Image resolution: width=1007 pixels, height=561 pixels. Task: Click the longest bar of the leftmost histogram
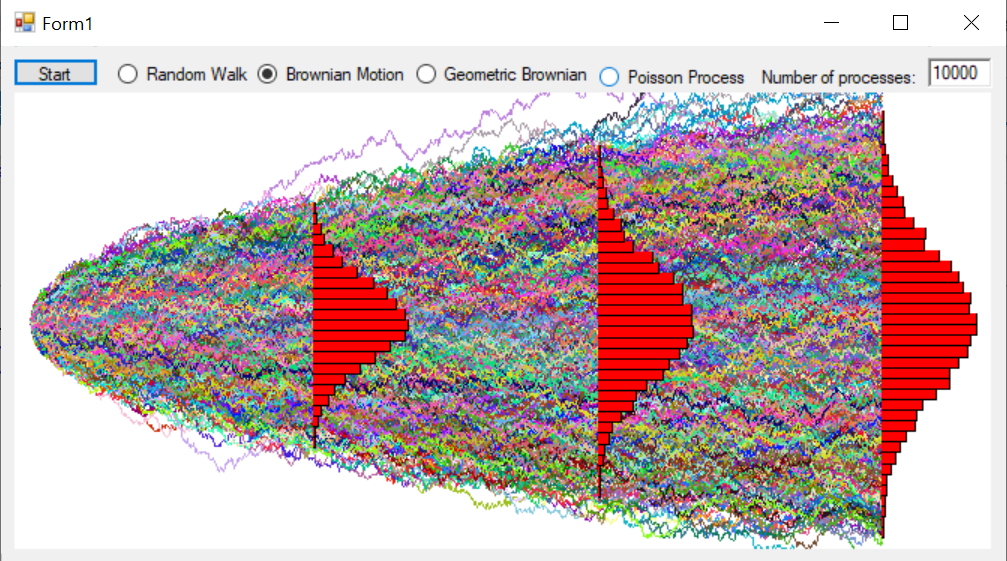click(x=360, y=324)
